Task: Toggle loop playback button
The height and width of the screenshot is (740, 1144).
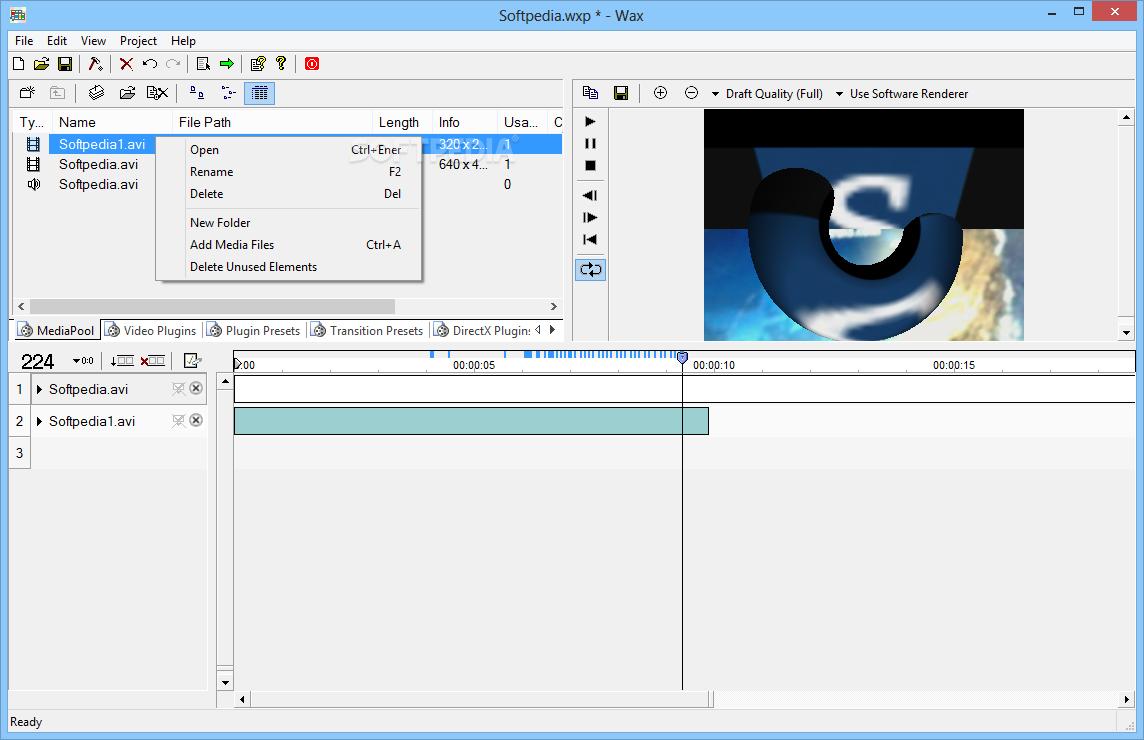Action: 590,269
